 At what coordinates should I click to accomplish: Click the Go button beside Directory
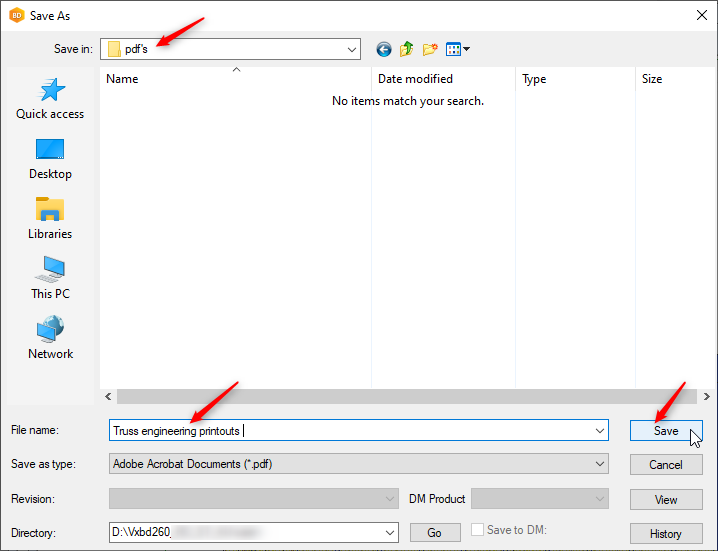(435, 533)
